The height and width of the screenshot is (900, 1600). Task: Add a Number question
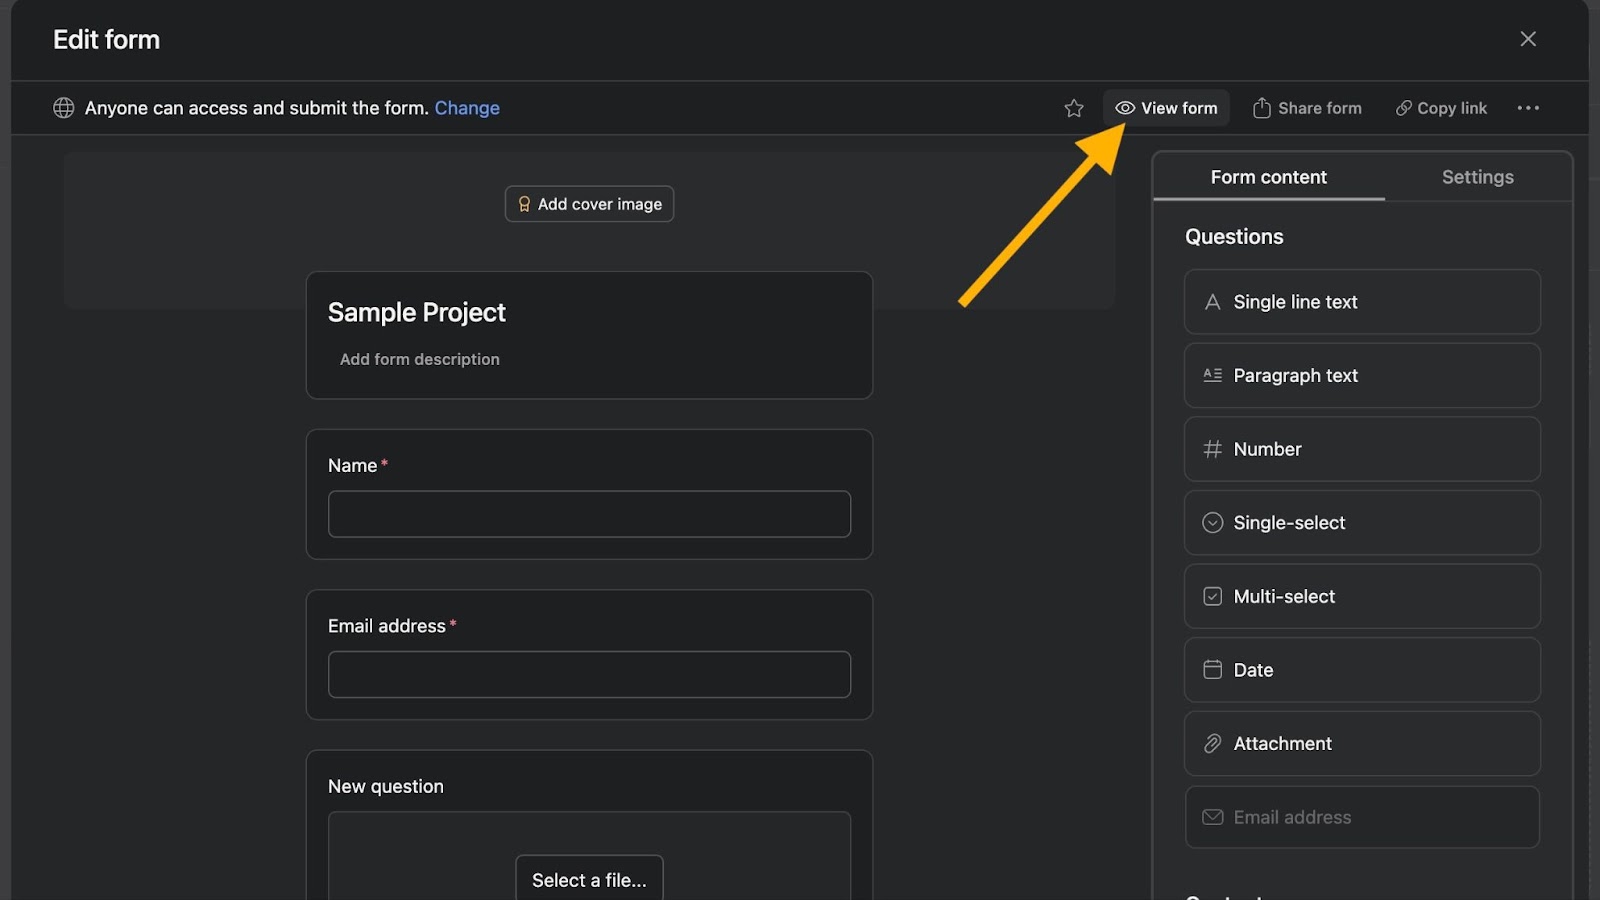click(x=1362, y=449)
